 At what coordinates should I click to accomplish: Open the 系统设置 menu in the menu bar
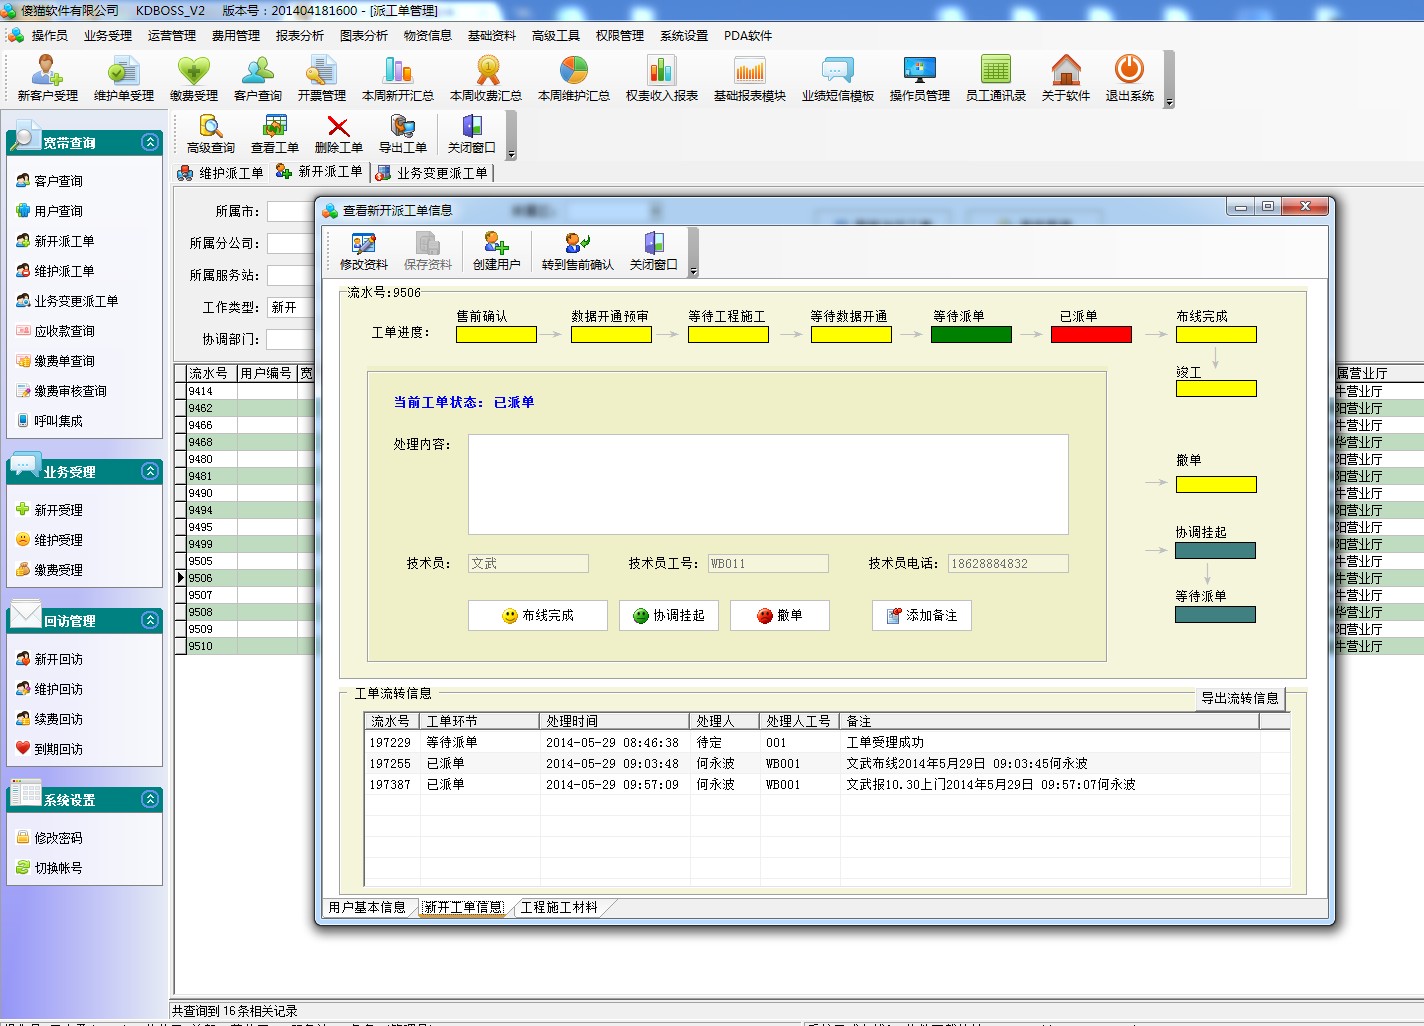(684, 35)
